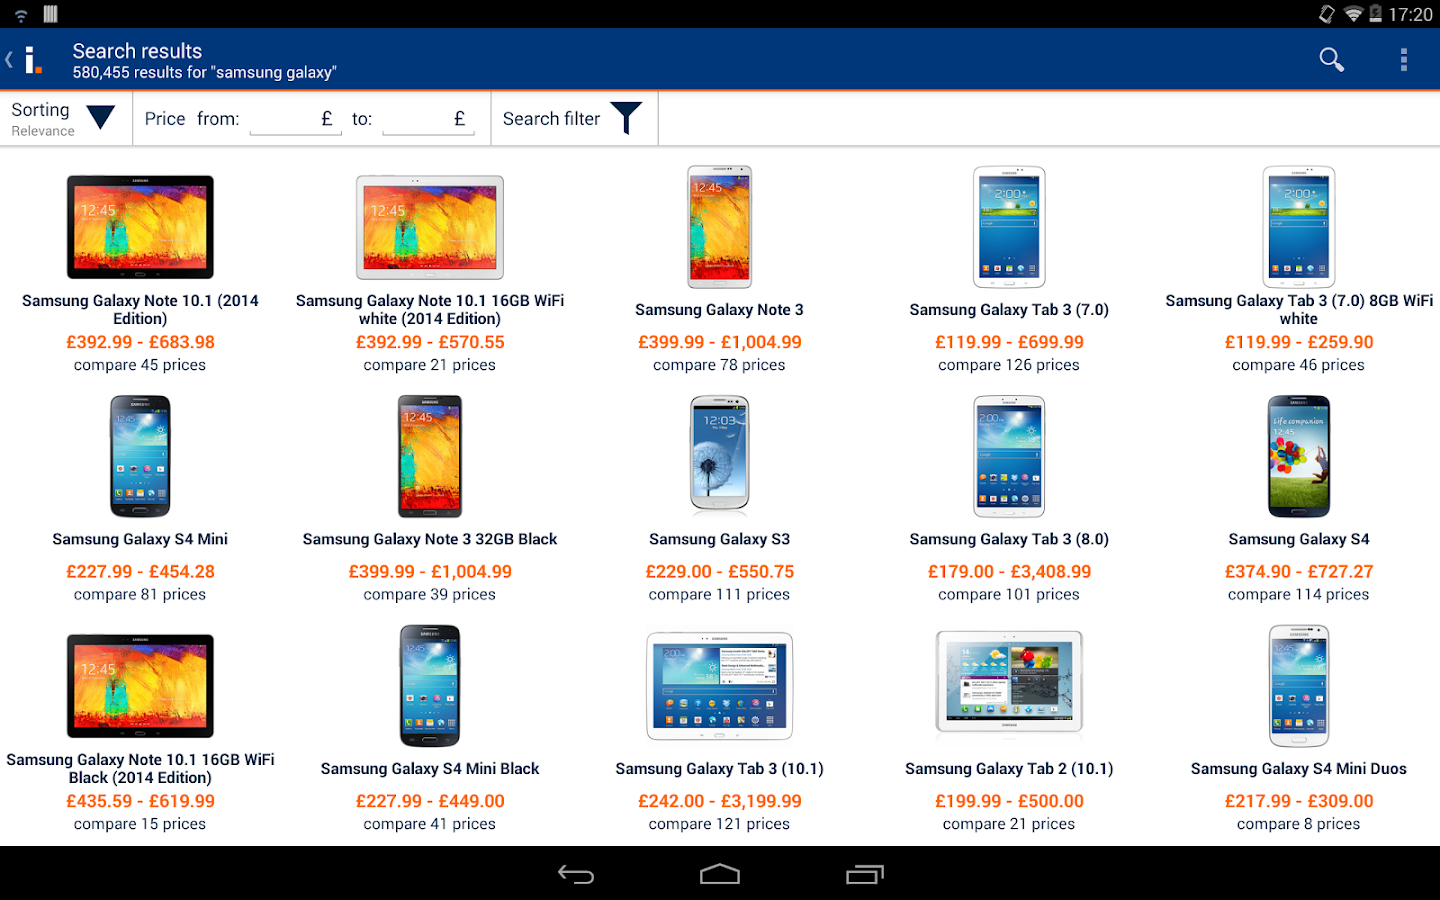Click compare 39 prices
1440x900 pixels.
coord(430,594)
